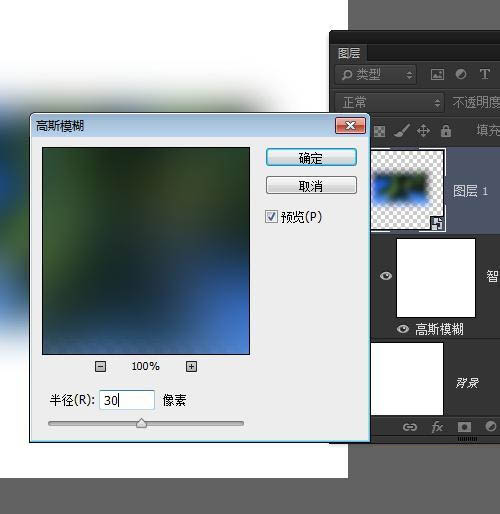Open the 正常 blend mode dropdown

click(x=389, y=102)
